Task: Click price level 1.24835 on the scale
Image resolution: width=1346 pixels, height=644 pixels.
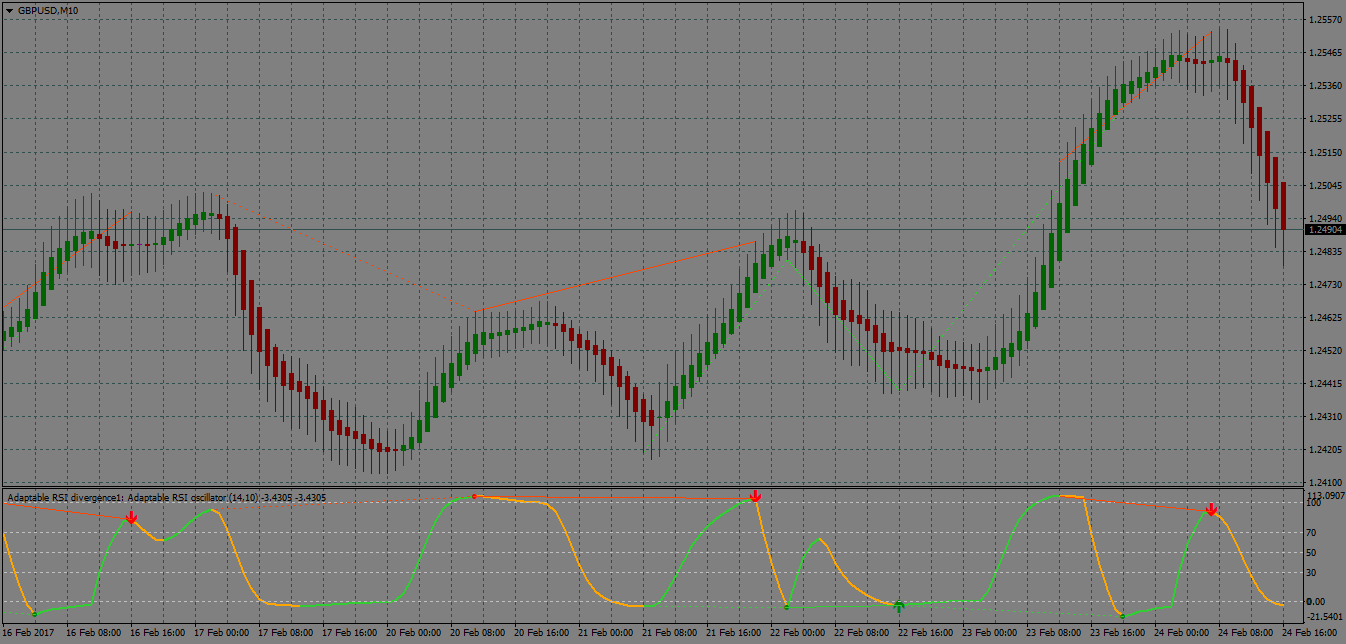Action: [1325, 252]
